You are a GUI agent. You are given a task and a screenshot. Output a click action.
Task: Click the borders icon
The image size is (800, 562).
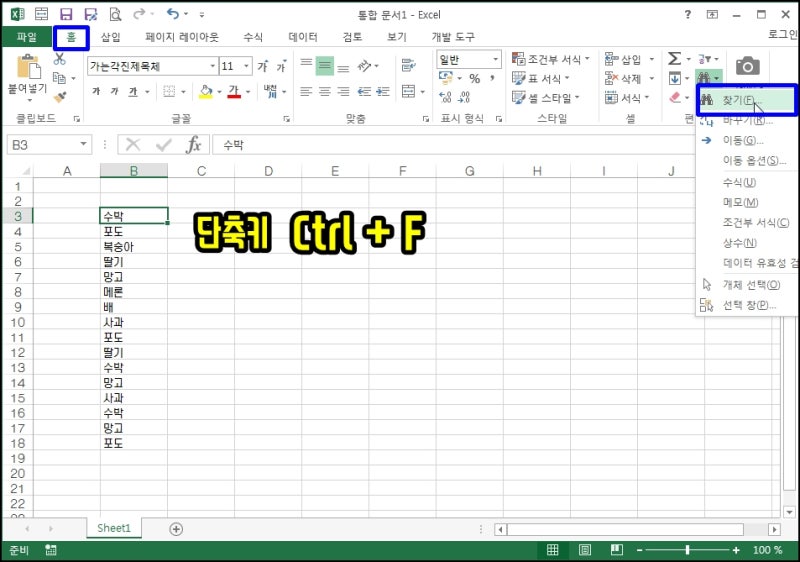click(169, 92)
